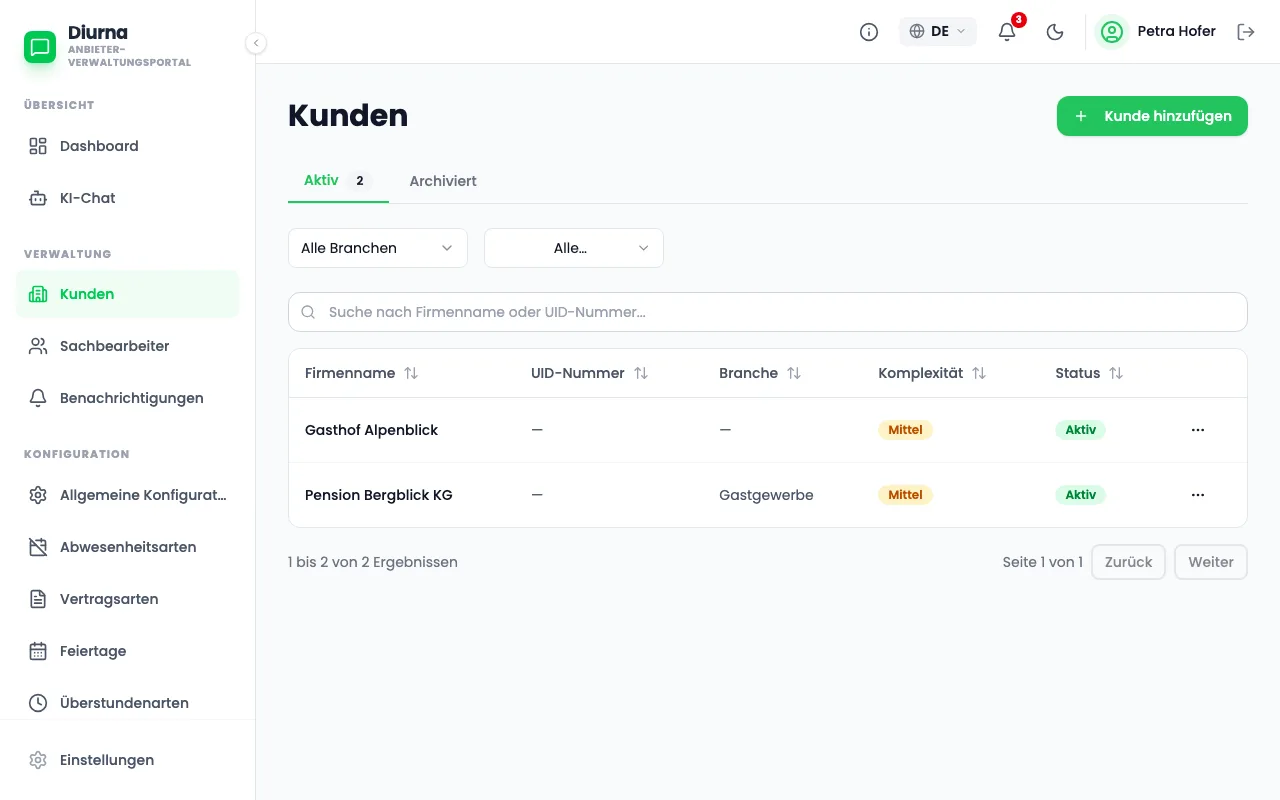The height and width of the screenshot is (800, 1280).
Task: Sort by Firmenname column
Action: [x=362, y=373]
